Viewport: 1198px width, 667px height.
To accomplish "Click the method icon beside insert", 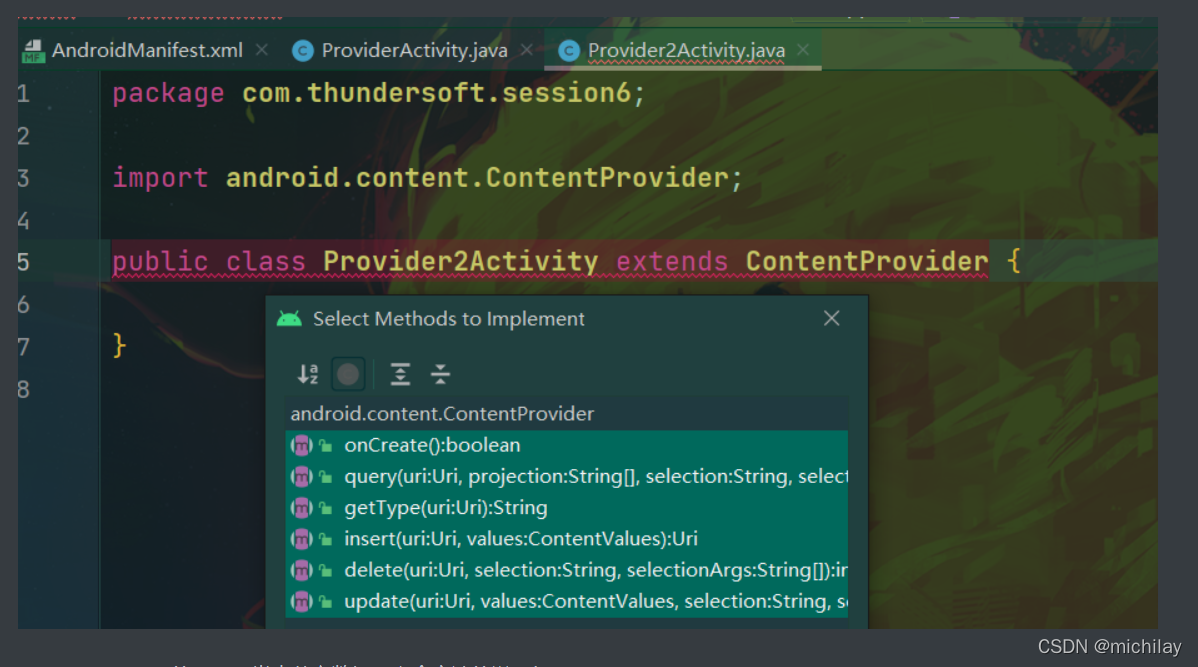I will click(302, 539).
